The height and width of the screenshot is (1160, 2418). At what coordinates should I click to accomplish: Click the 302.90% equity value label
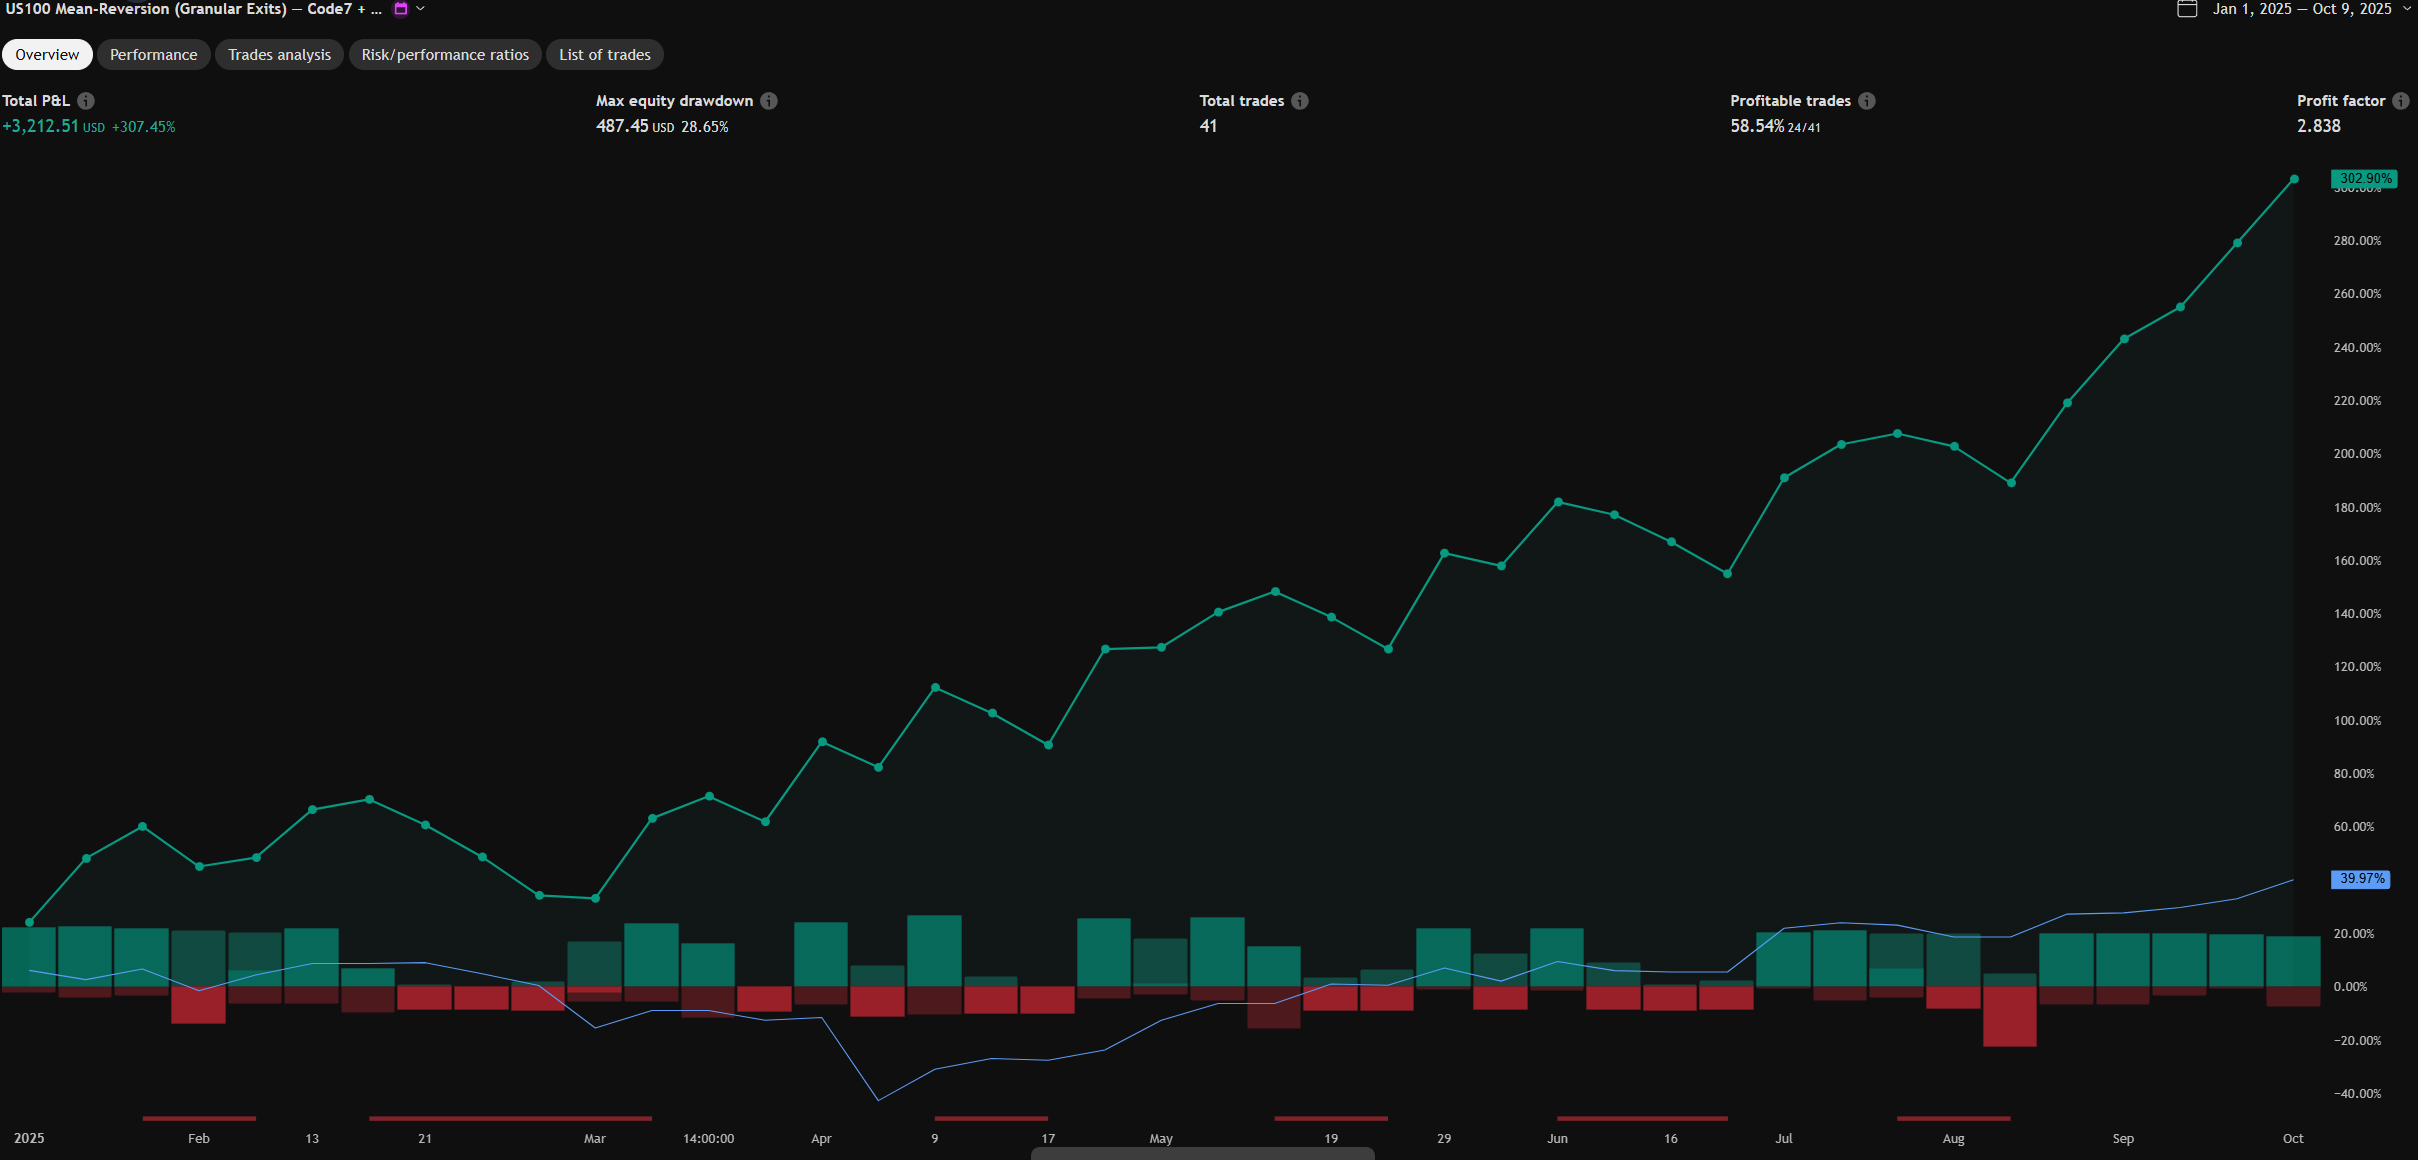click(2364, 179)
